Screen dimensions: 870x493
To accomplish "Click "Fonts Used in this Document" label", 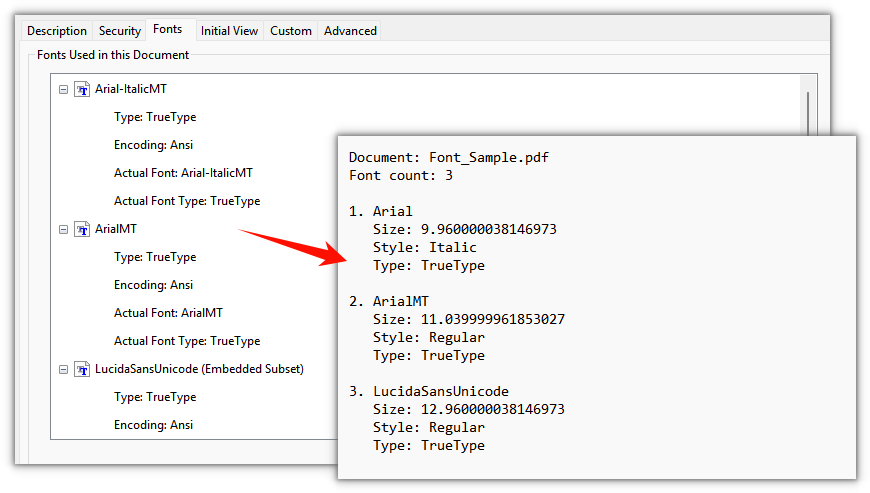I will (x=113, y=55).
